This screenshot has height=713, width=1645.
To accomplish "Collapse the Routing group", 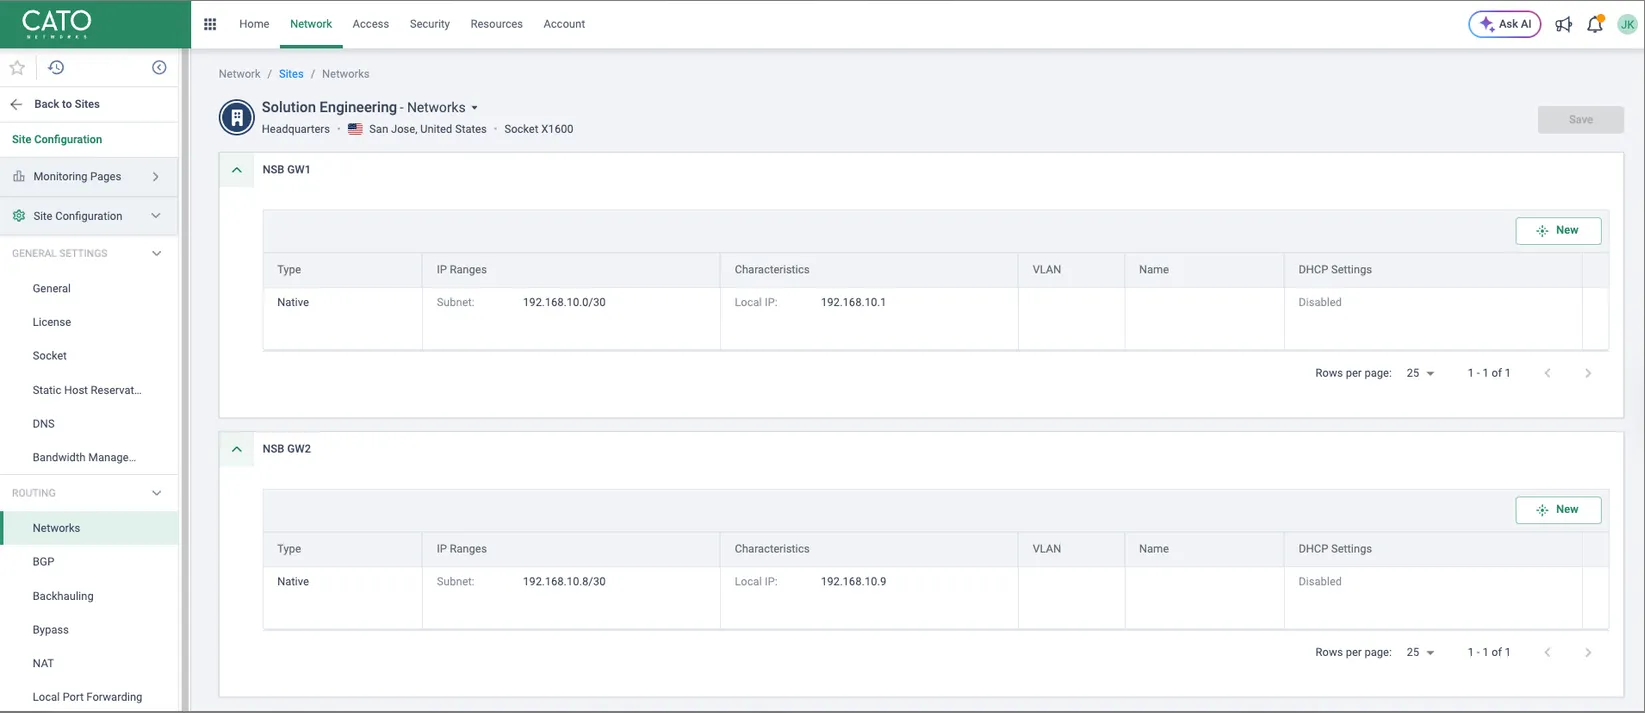I will [156, 493].
